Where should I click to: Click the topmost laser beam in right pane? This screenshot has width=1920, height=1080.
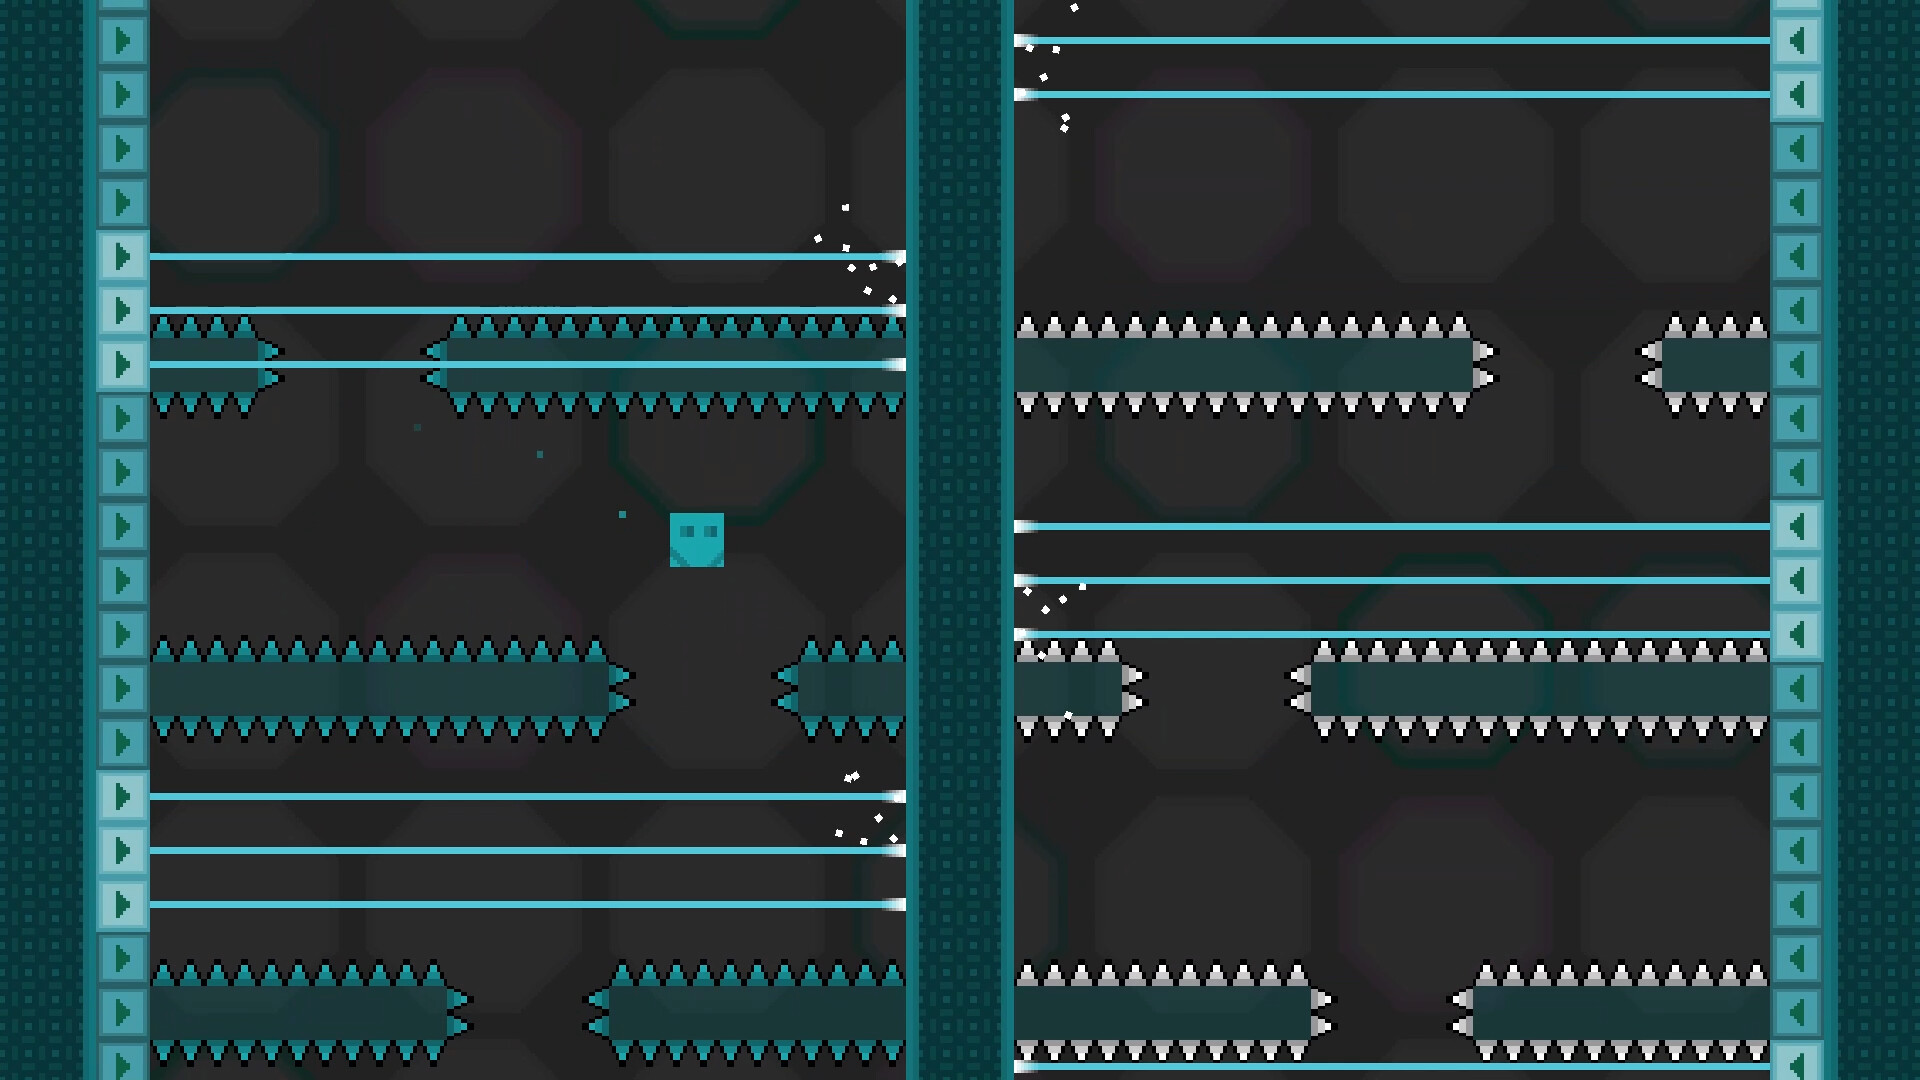1400,41
